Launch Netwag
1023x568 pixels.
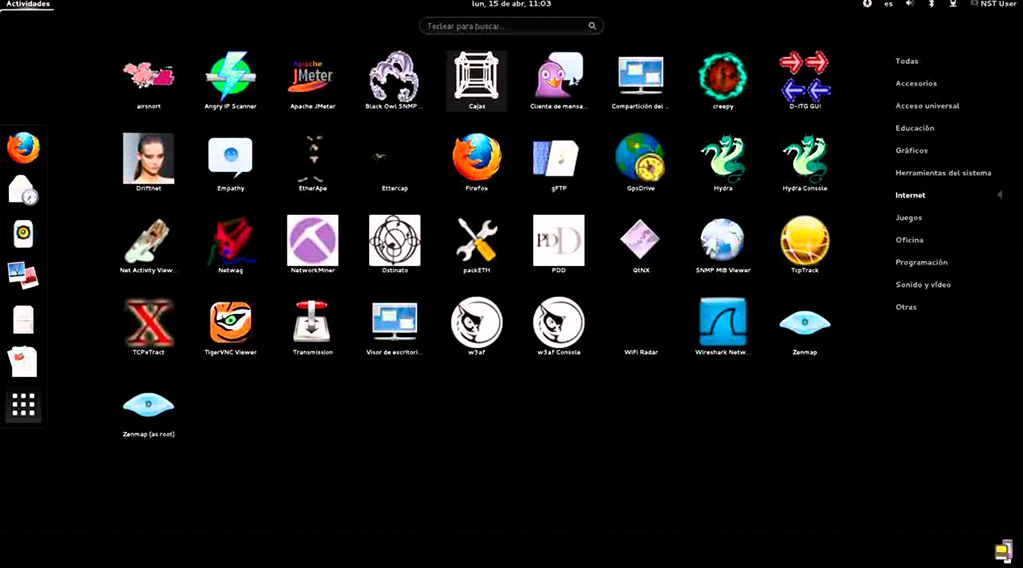pyautogui.click(x=230, y=245)
